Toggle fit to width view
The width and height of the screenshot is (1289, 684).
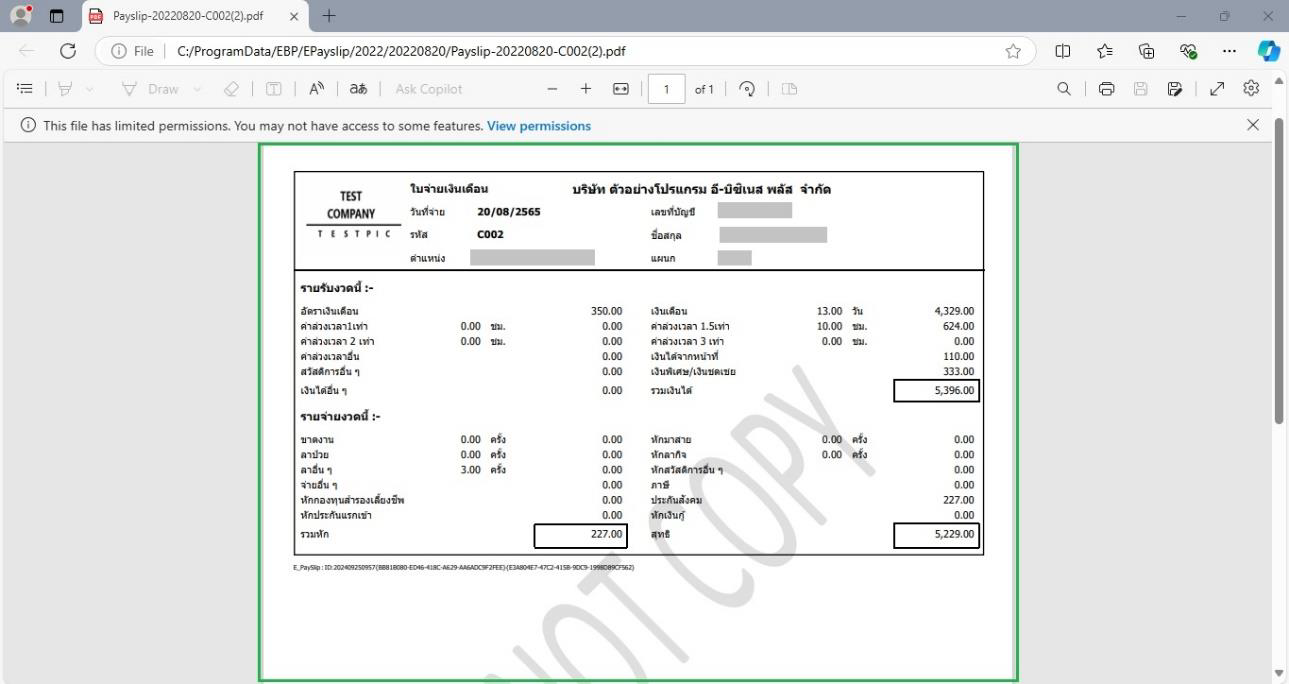pyautogui.click(x=620, y=89)
